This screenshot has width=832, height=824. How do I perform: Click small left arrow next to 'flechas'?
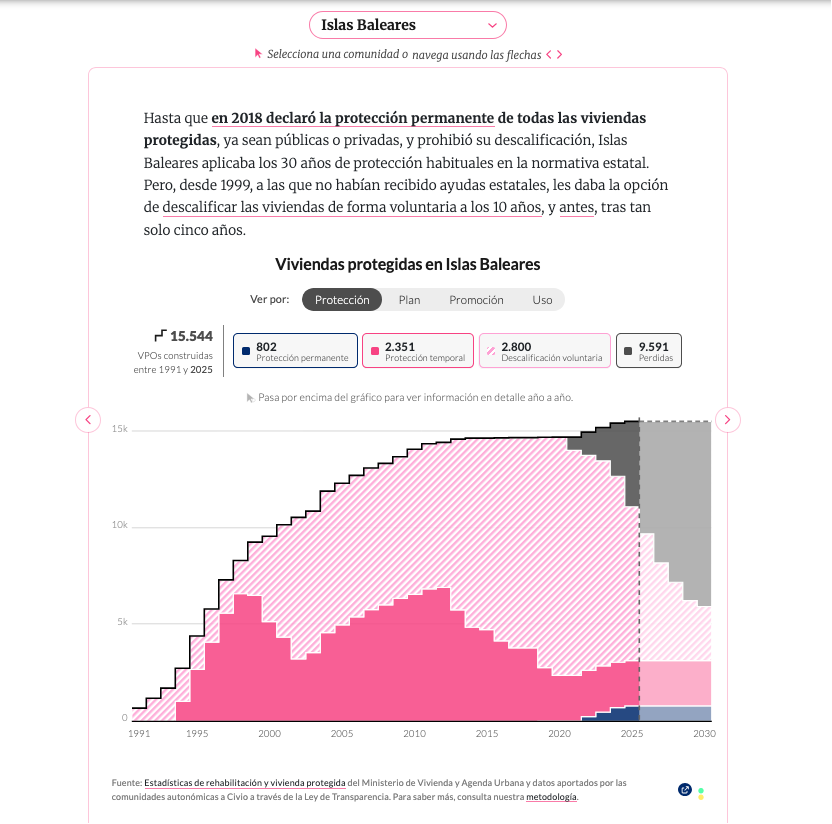tap(549, 55)
